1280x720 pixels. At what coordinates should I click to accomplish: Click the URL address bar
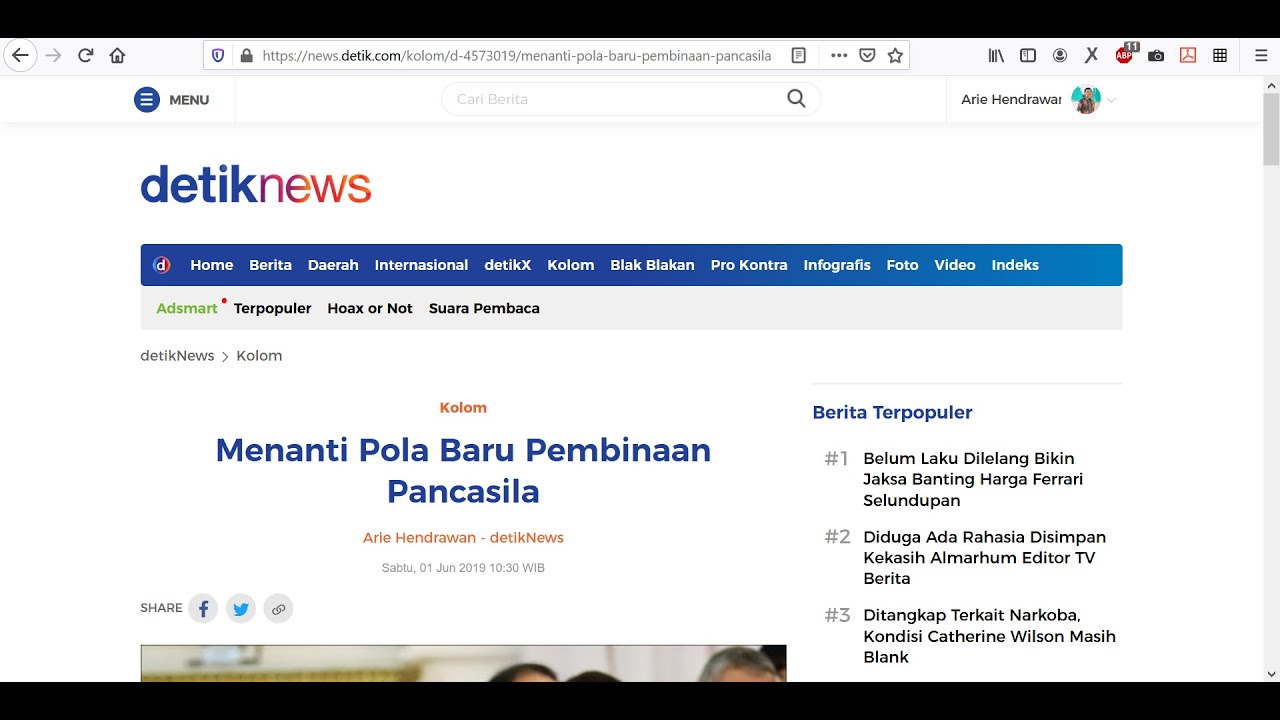[x=516, y=56]
